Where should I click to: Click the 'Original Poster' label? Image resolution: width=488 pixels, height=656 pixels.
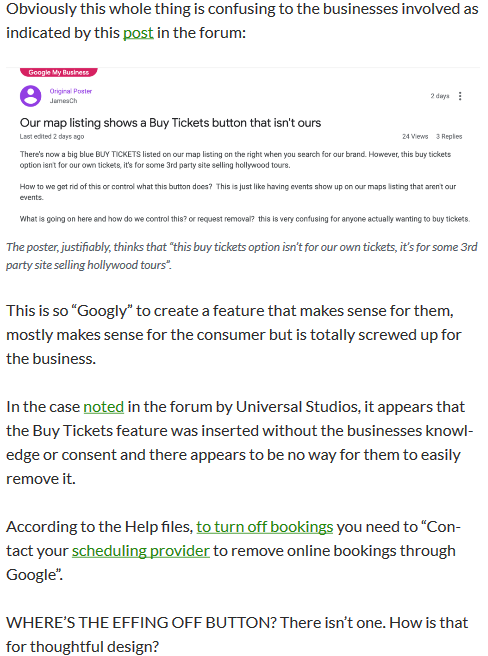click(x=71, y=91)
